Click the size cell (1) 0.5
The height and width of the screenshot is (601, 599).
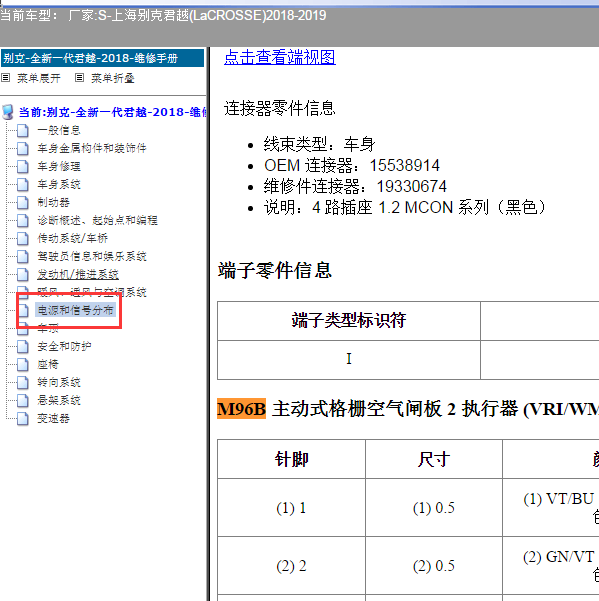[x=434, y=508]
